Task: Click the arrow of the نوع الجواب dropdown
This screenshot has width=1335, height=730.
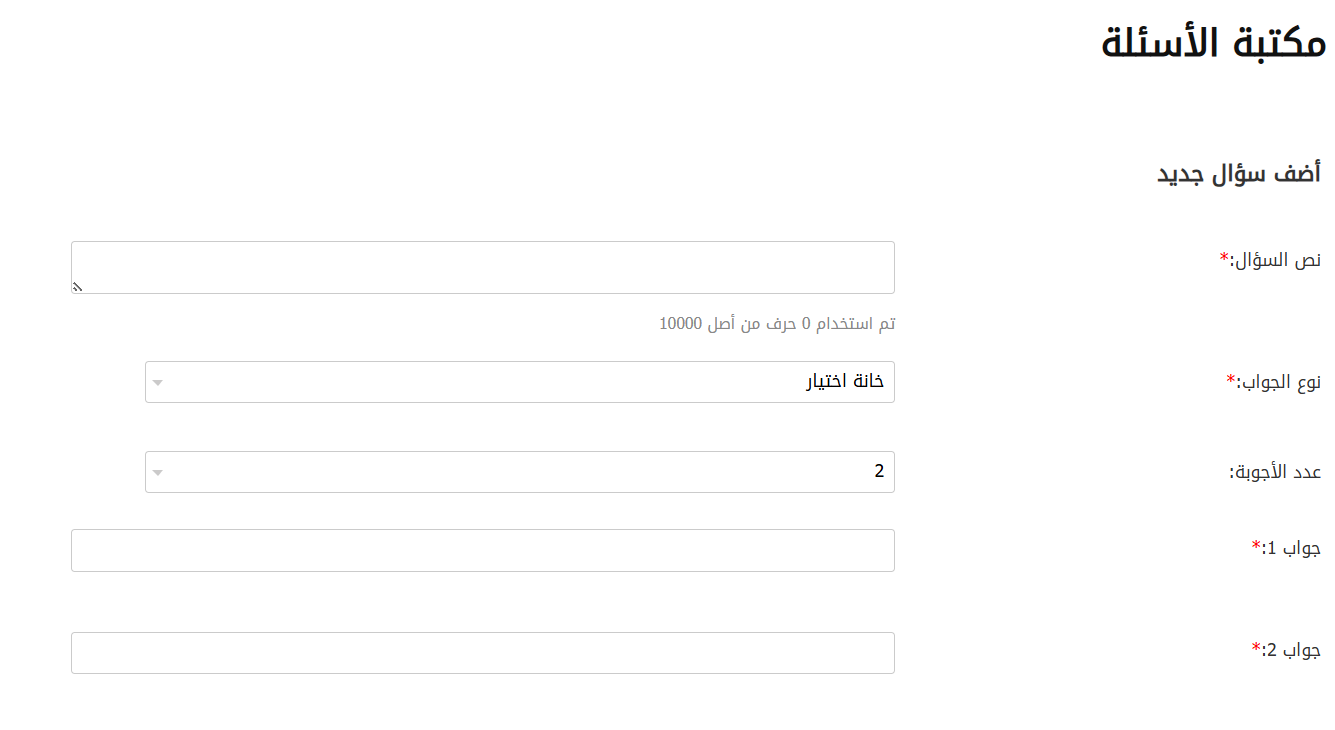Action: (157, 383)
